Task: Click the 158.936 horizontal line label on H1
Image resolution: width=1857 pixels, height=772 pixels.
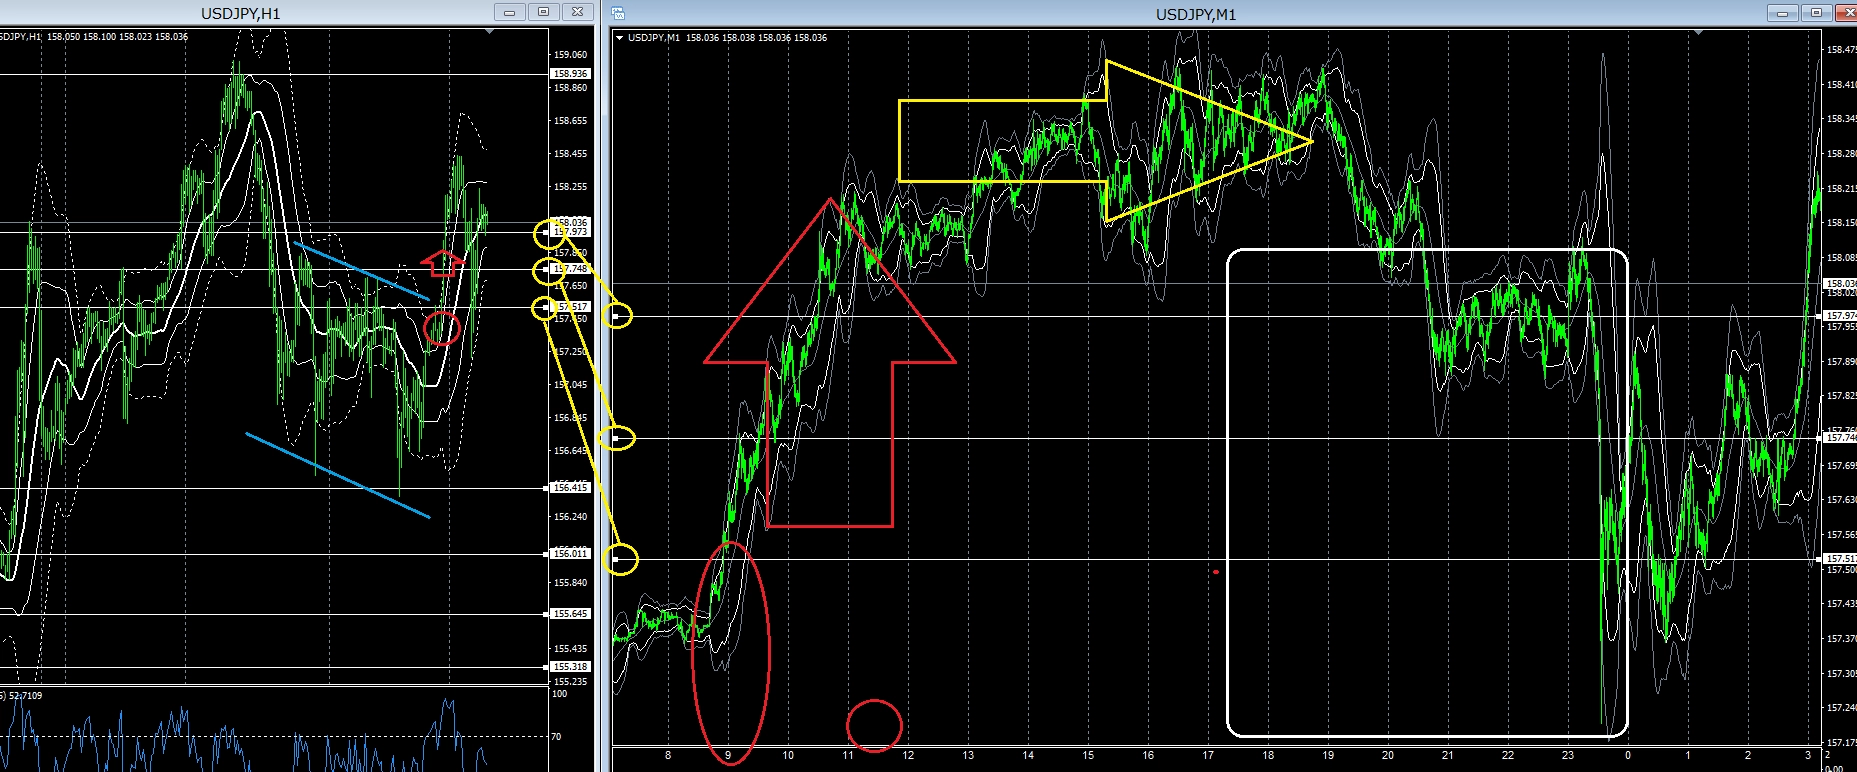Action: 570,74
